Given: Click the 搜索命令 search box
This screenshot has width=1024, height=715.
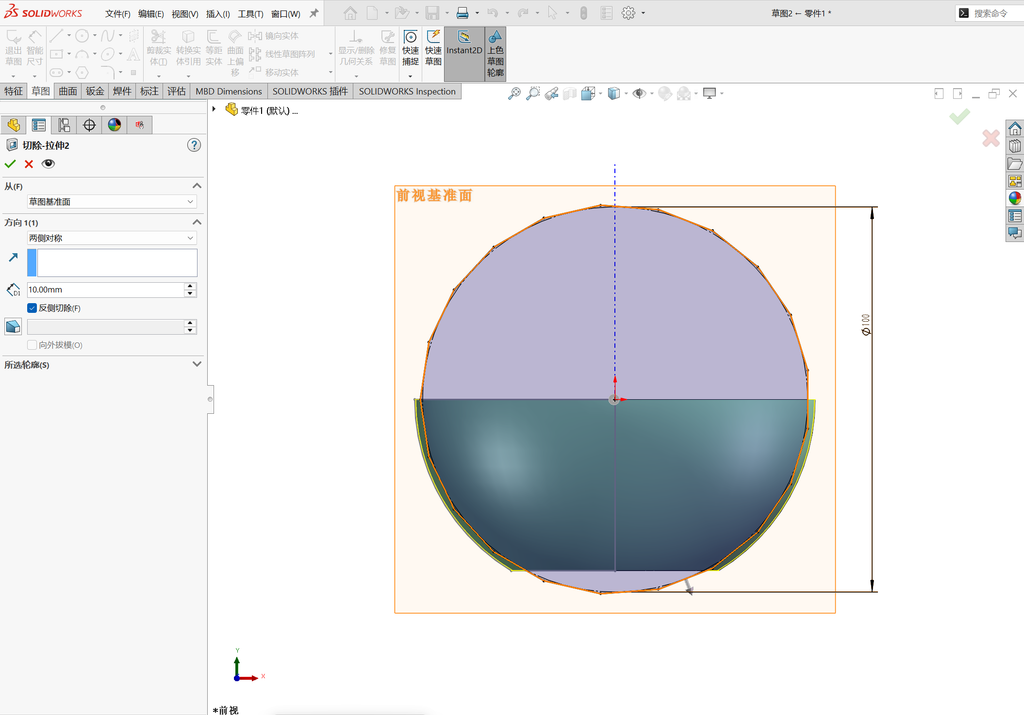Looking at the screenshot, I should point(989,13).
